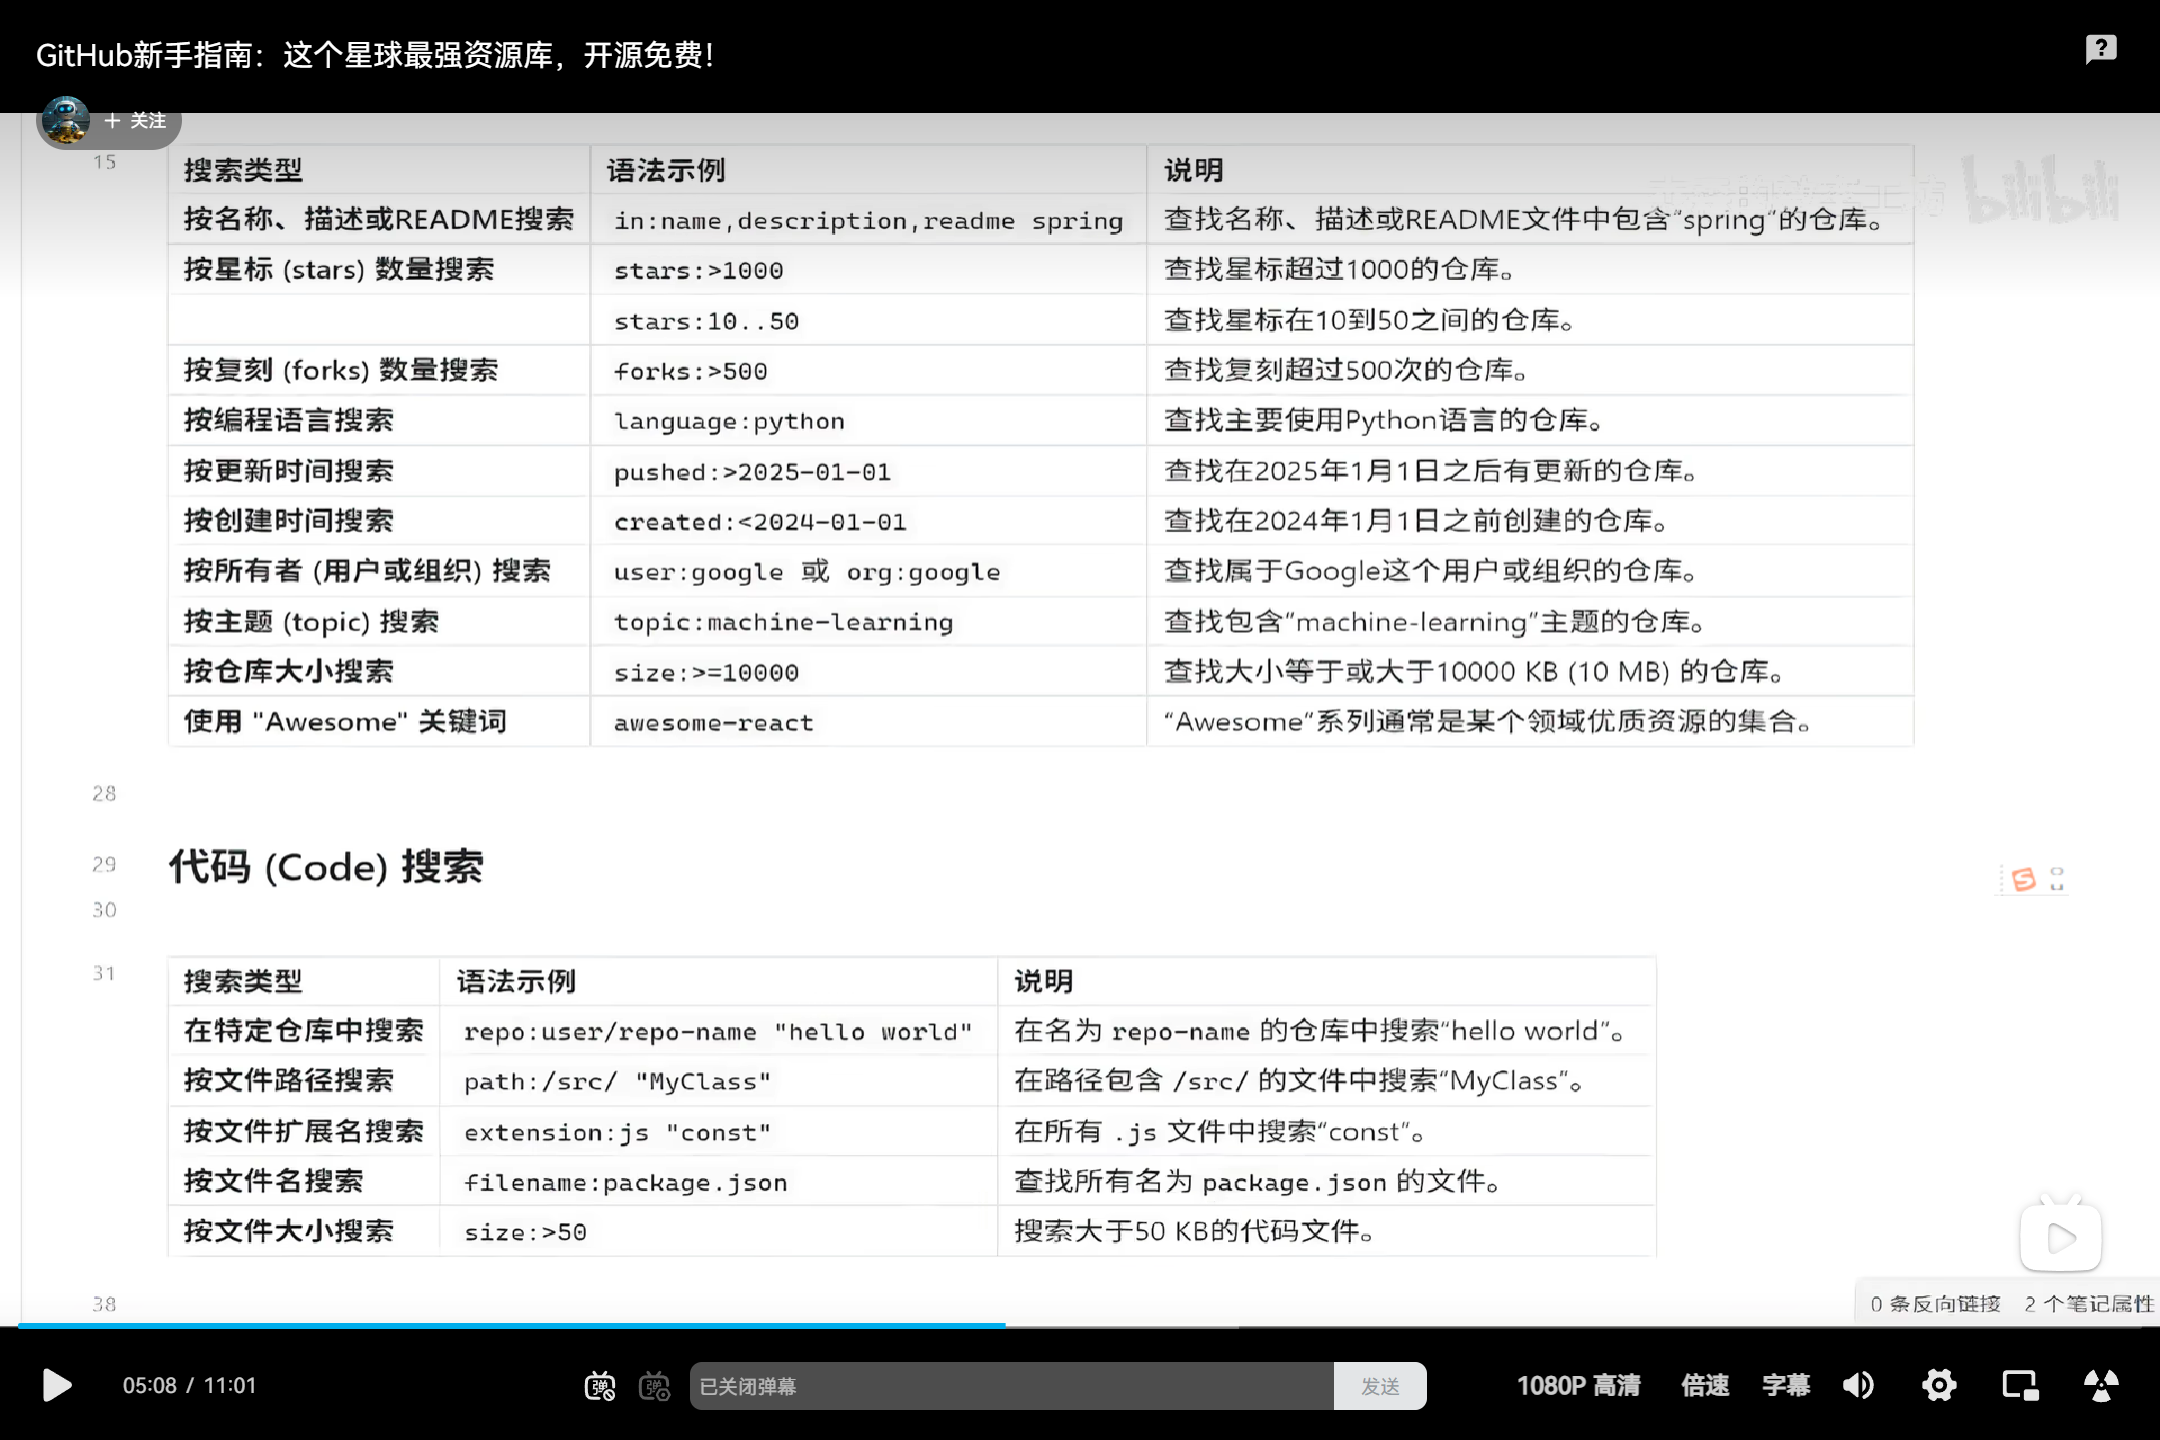Click the floating bilibili play icon

pos(2060,1237)
